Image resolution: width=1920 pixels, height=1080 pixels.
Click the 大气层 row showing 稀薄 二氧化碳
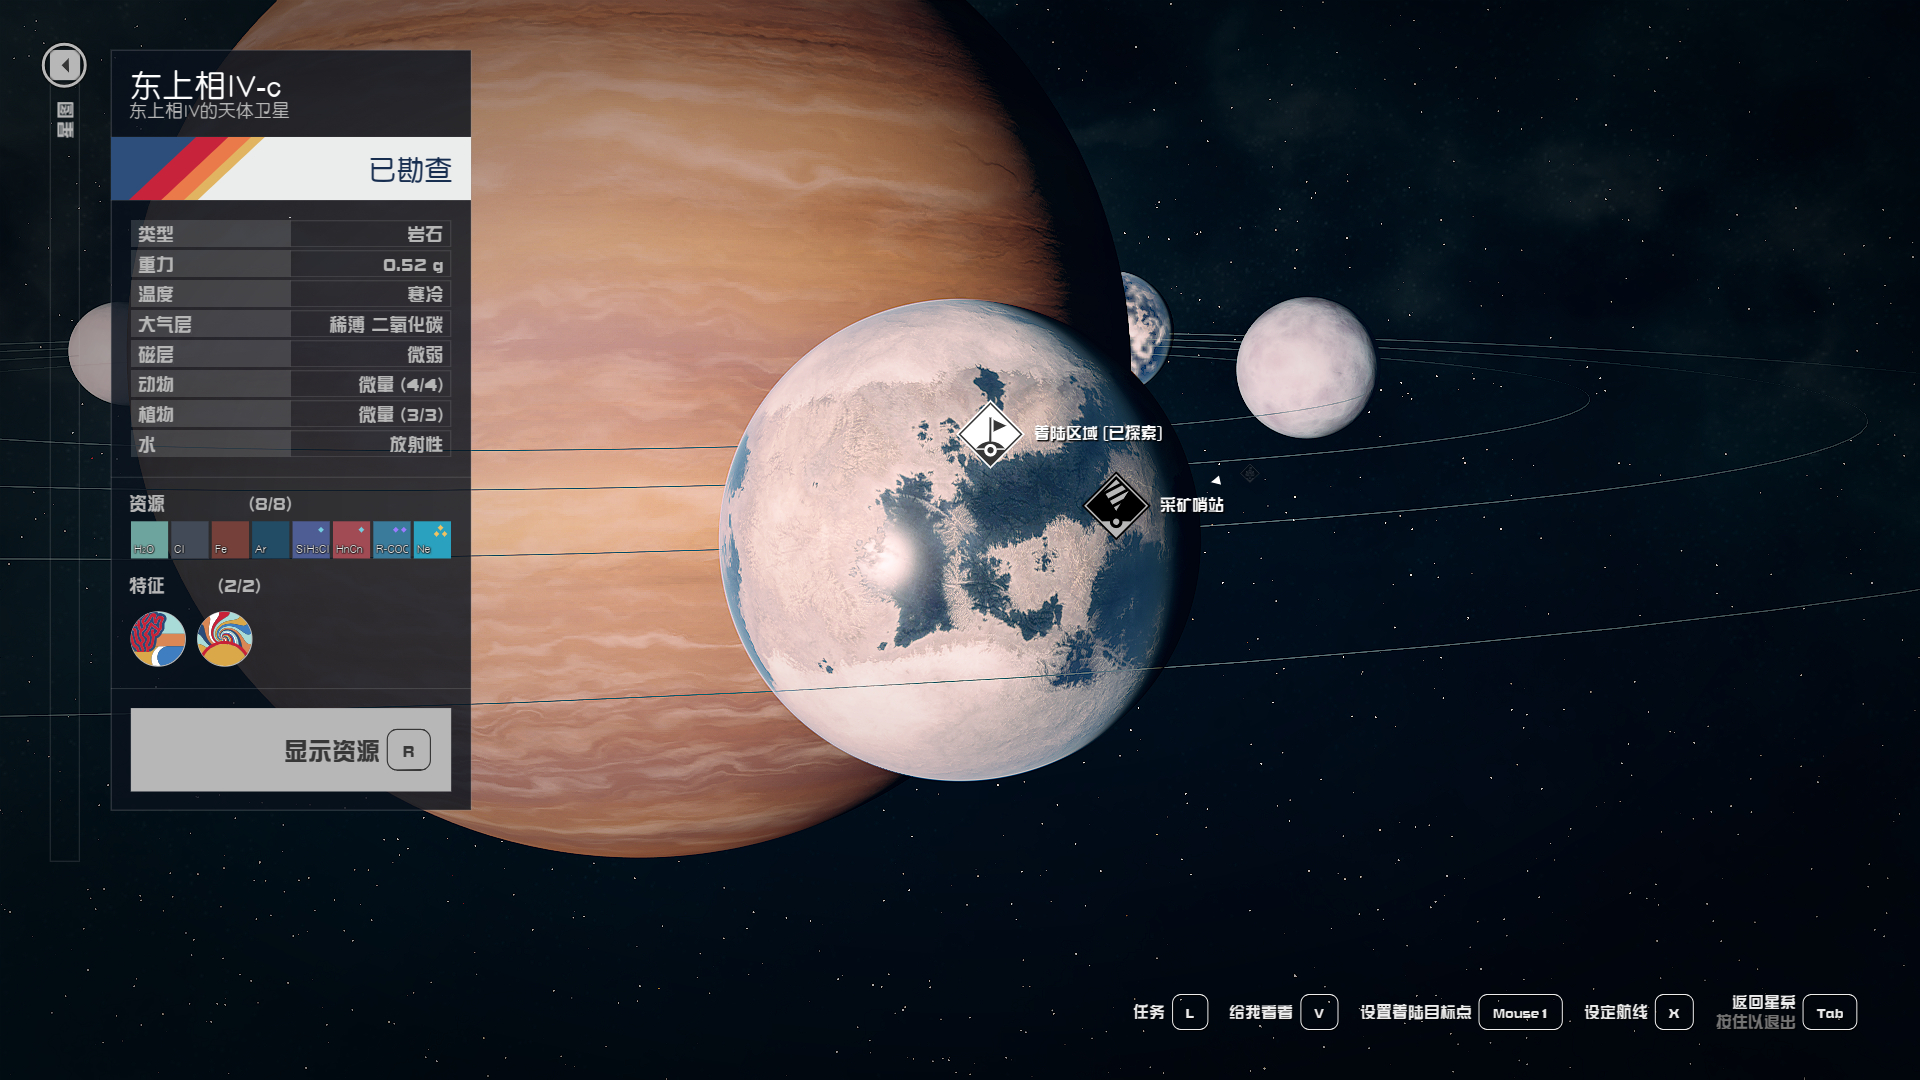pos(291,324)
